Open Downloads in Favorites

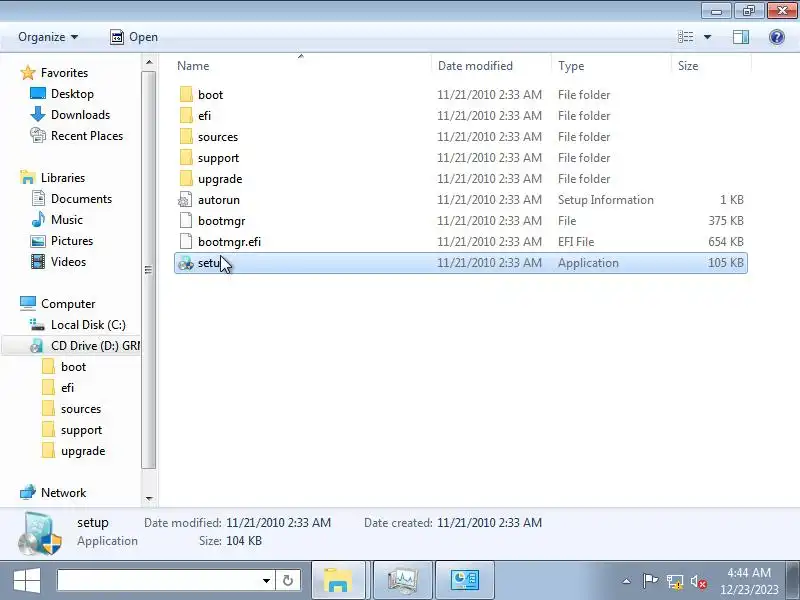coord(70,115)
